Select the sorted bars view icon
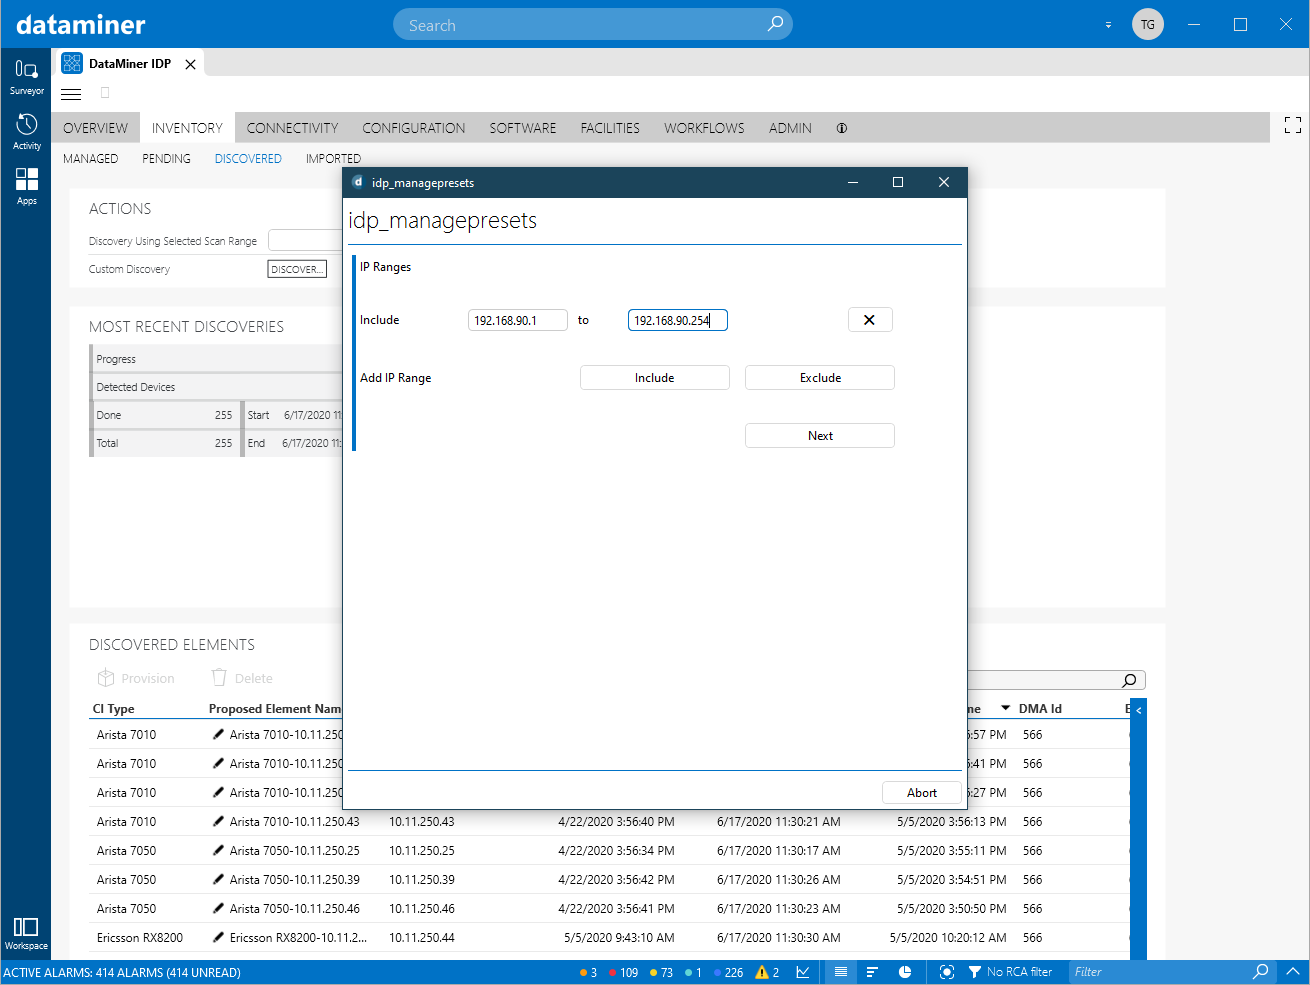This screenshot has width=1310, height=985. coord(872,972)
